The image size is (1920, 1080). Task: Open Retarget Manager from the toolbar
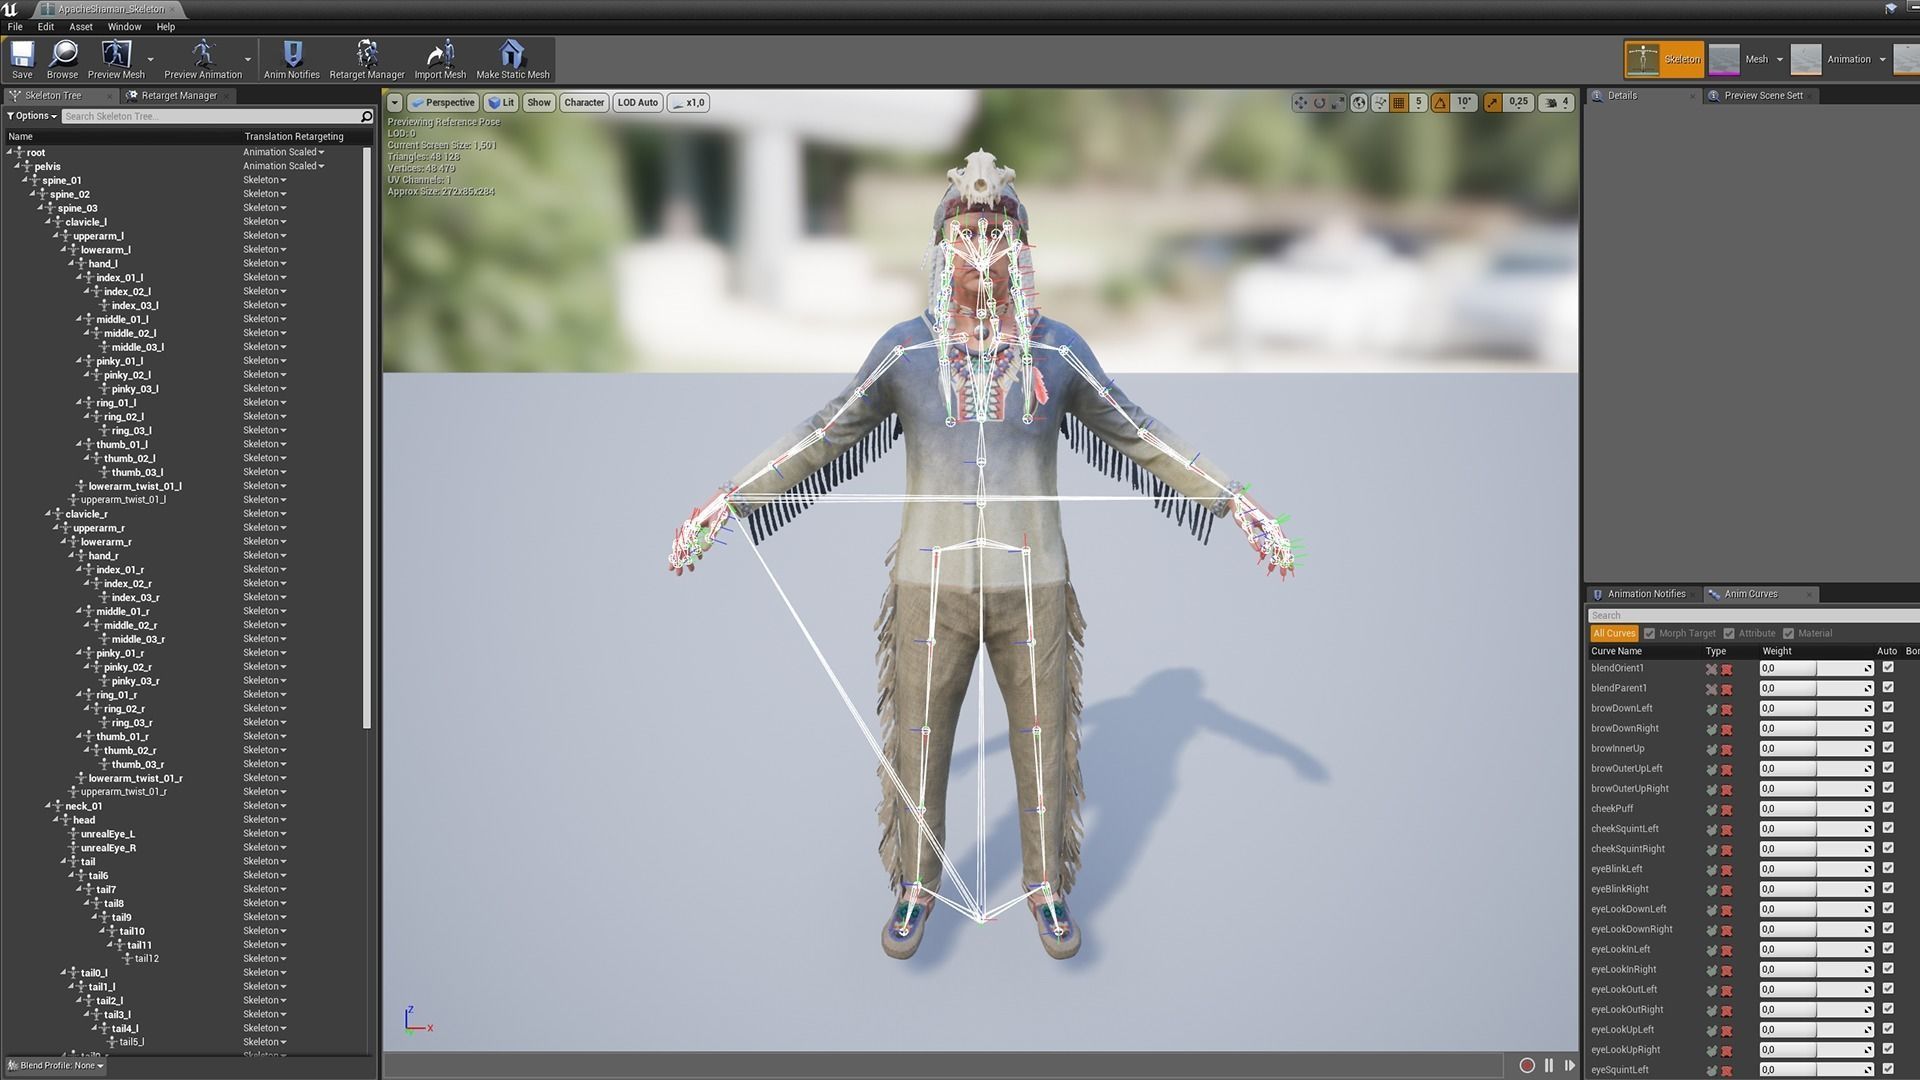[367, 59]
